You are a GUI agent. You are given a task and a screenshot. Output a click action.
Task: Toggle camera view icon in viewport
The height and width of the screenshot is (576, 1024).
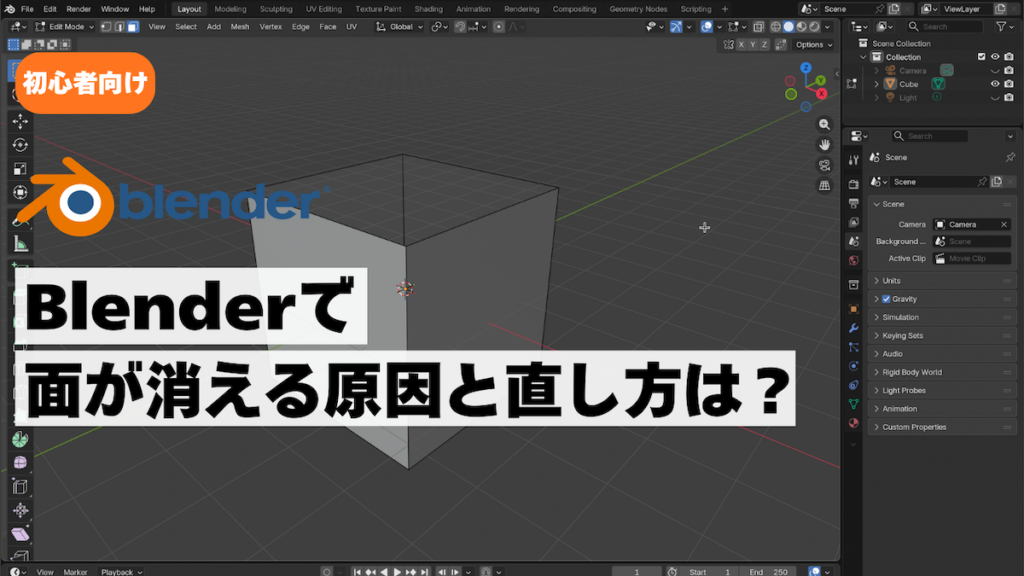[x=825, y=165]
